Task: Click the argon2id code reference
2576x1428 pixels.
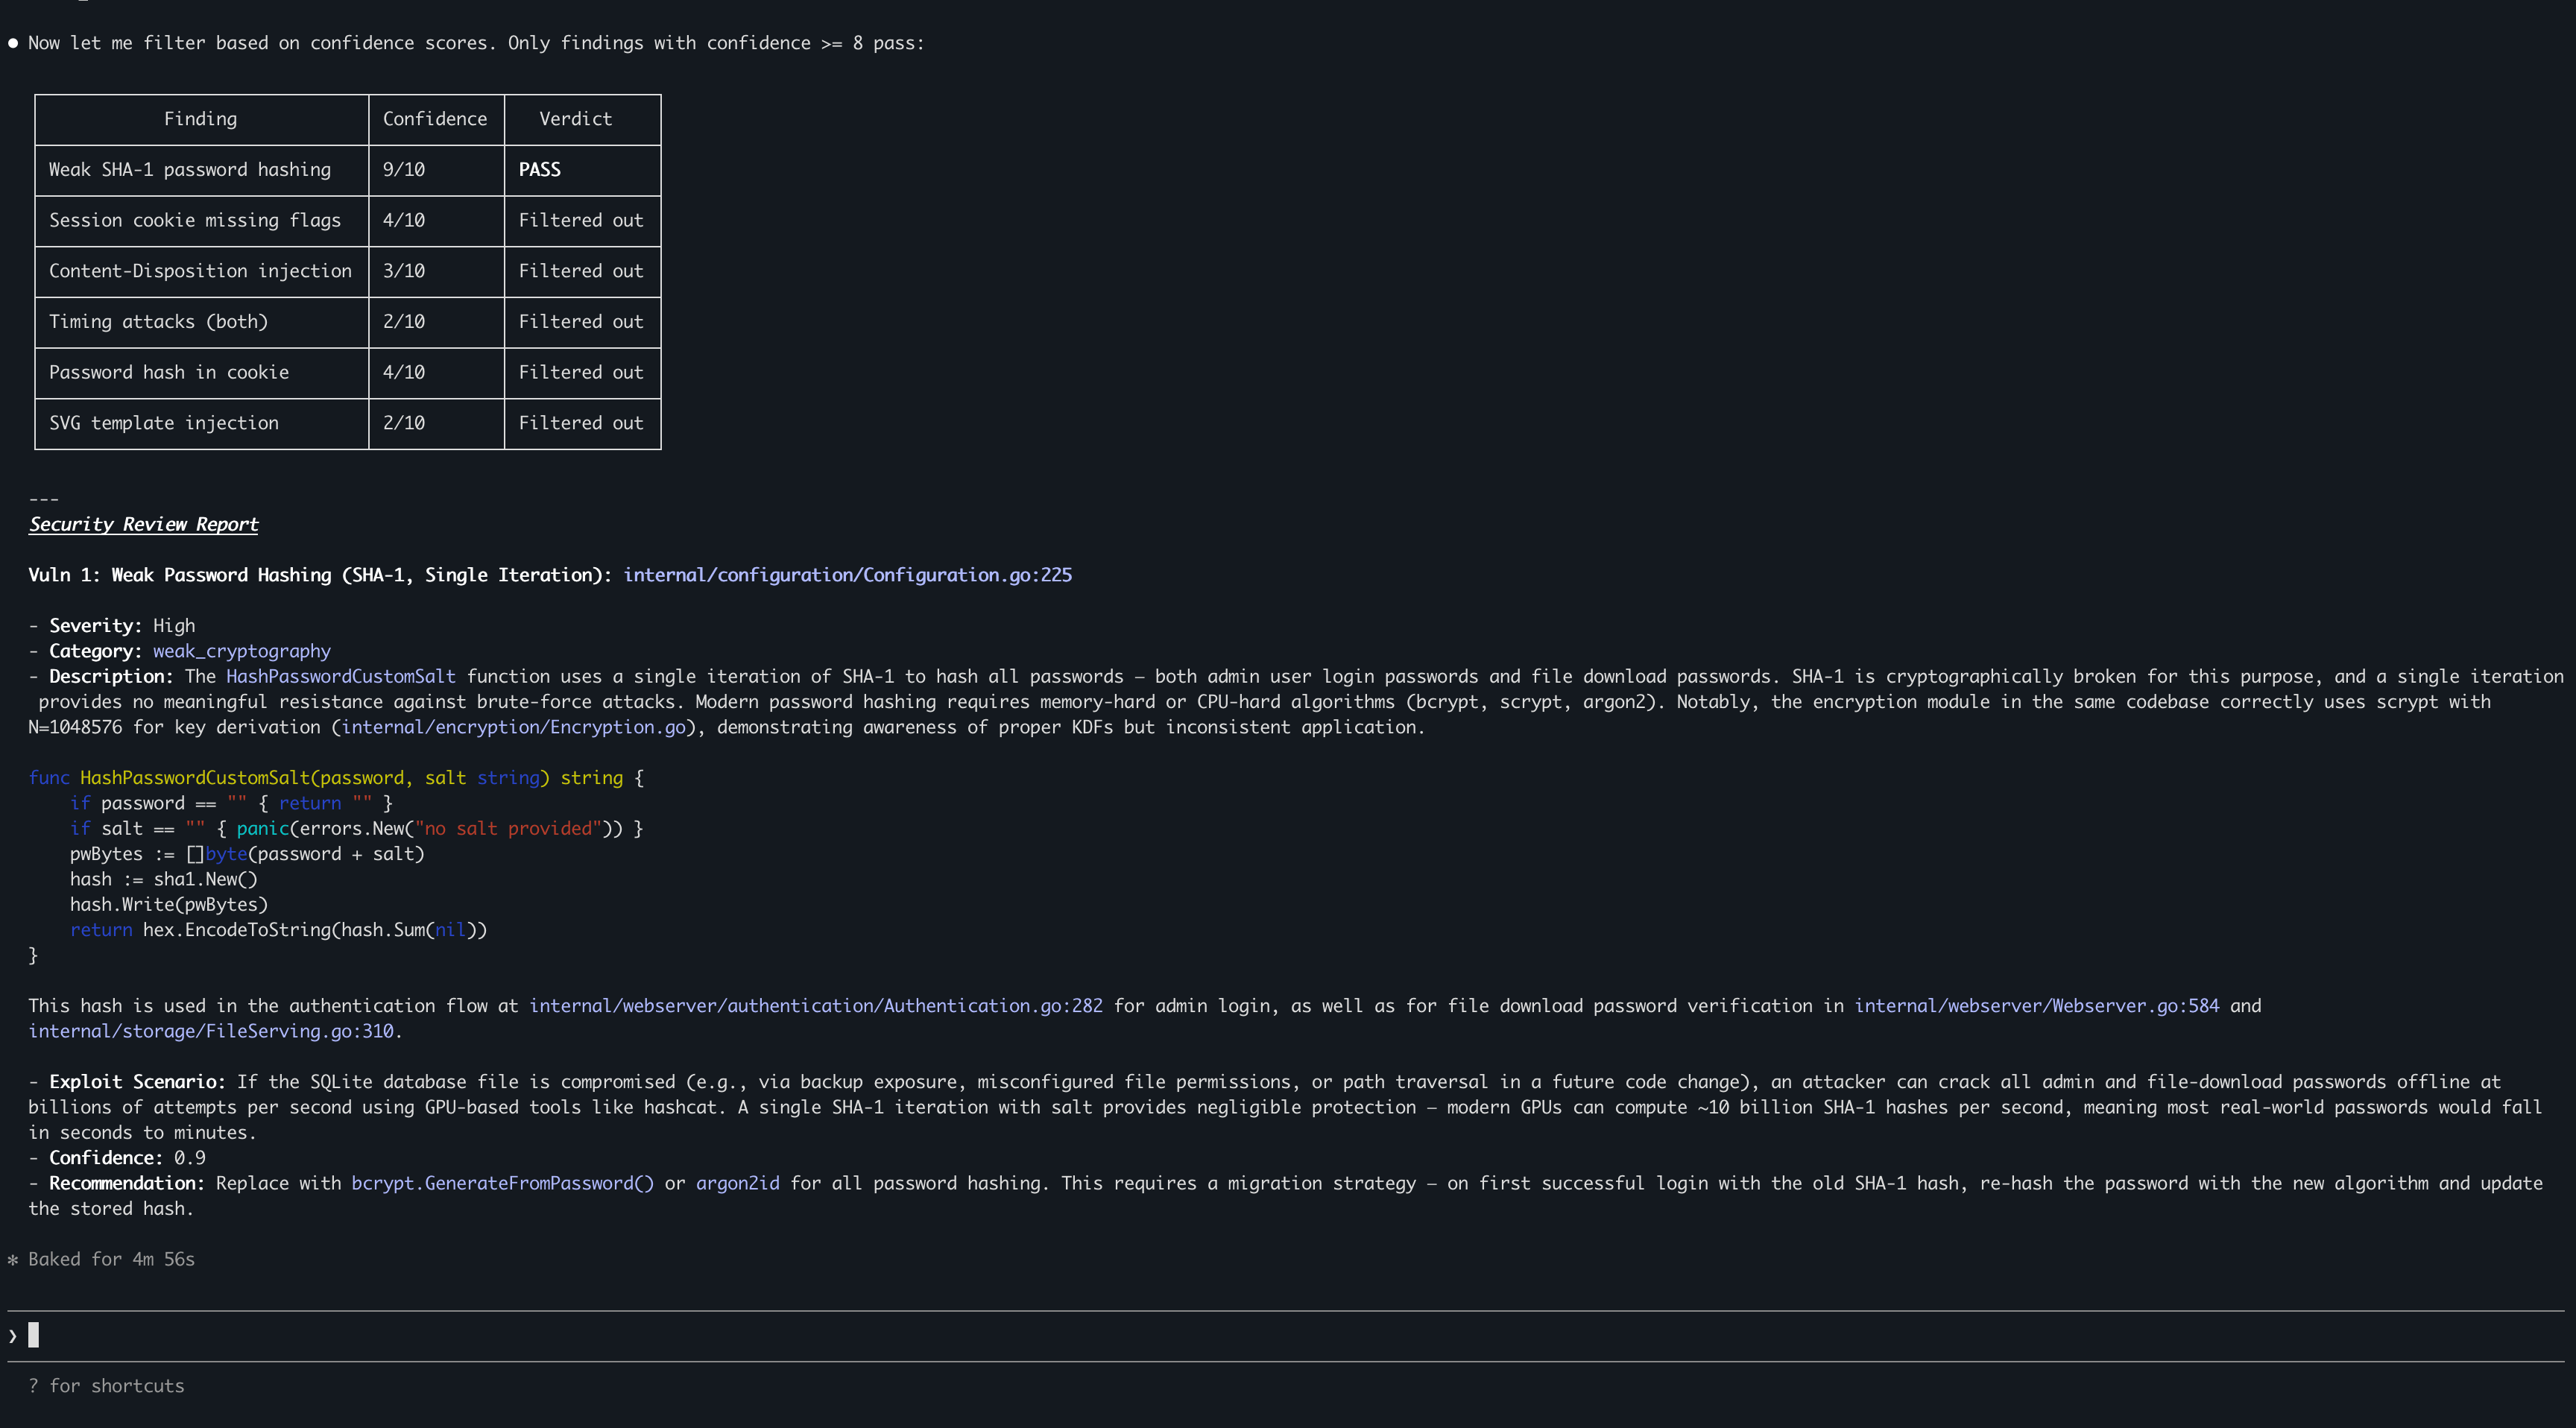Action: (x=737, y=1183)
